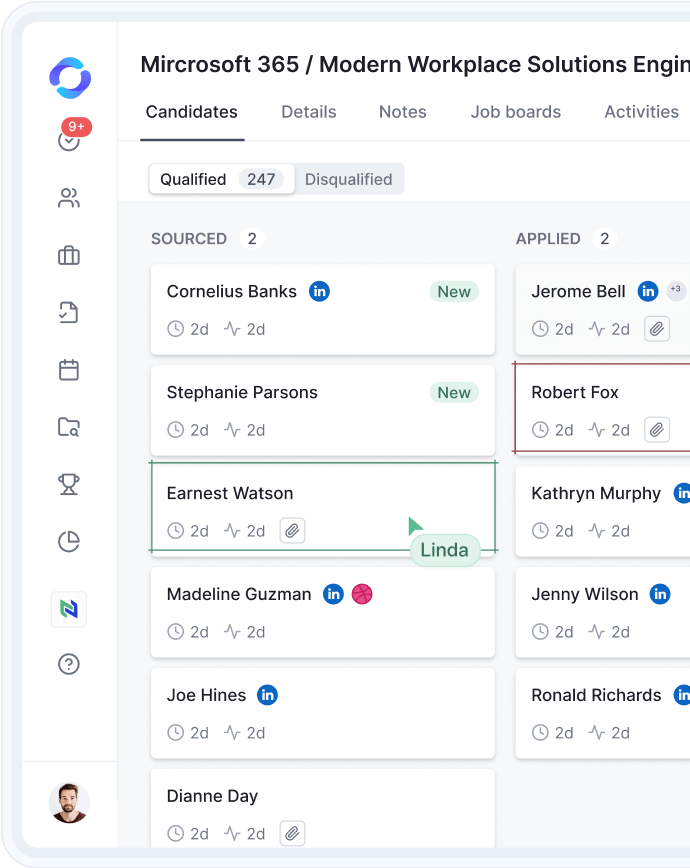Open Cornelius Banks candidate card
The height and width of the screenshot is (868, 690).
tap(322, 309)
